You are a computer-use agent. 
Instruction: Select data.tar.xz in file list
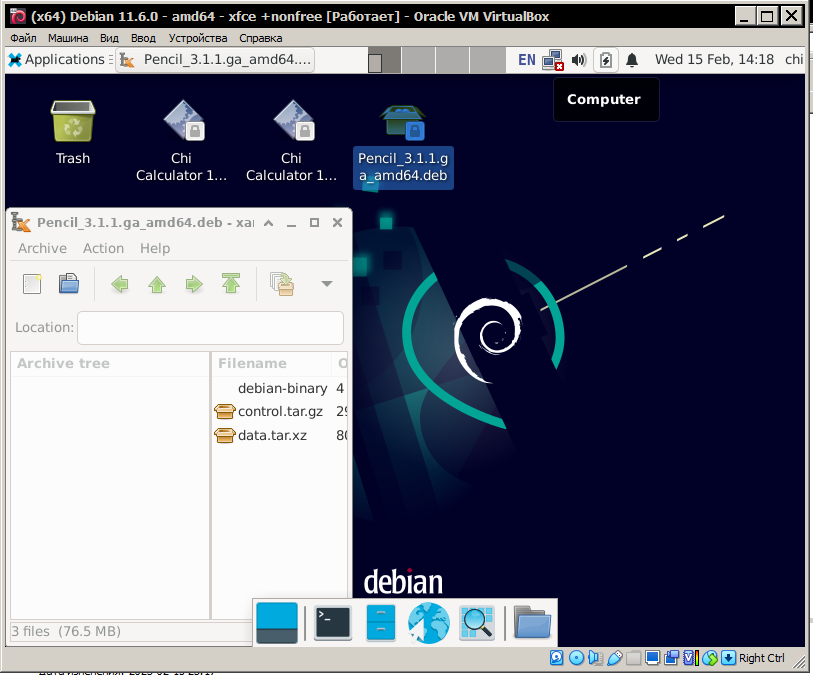coord(279,435)
